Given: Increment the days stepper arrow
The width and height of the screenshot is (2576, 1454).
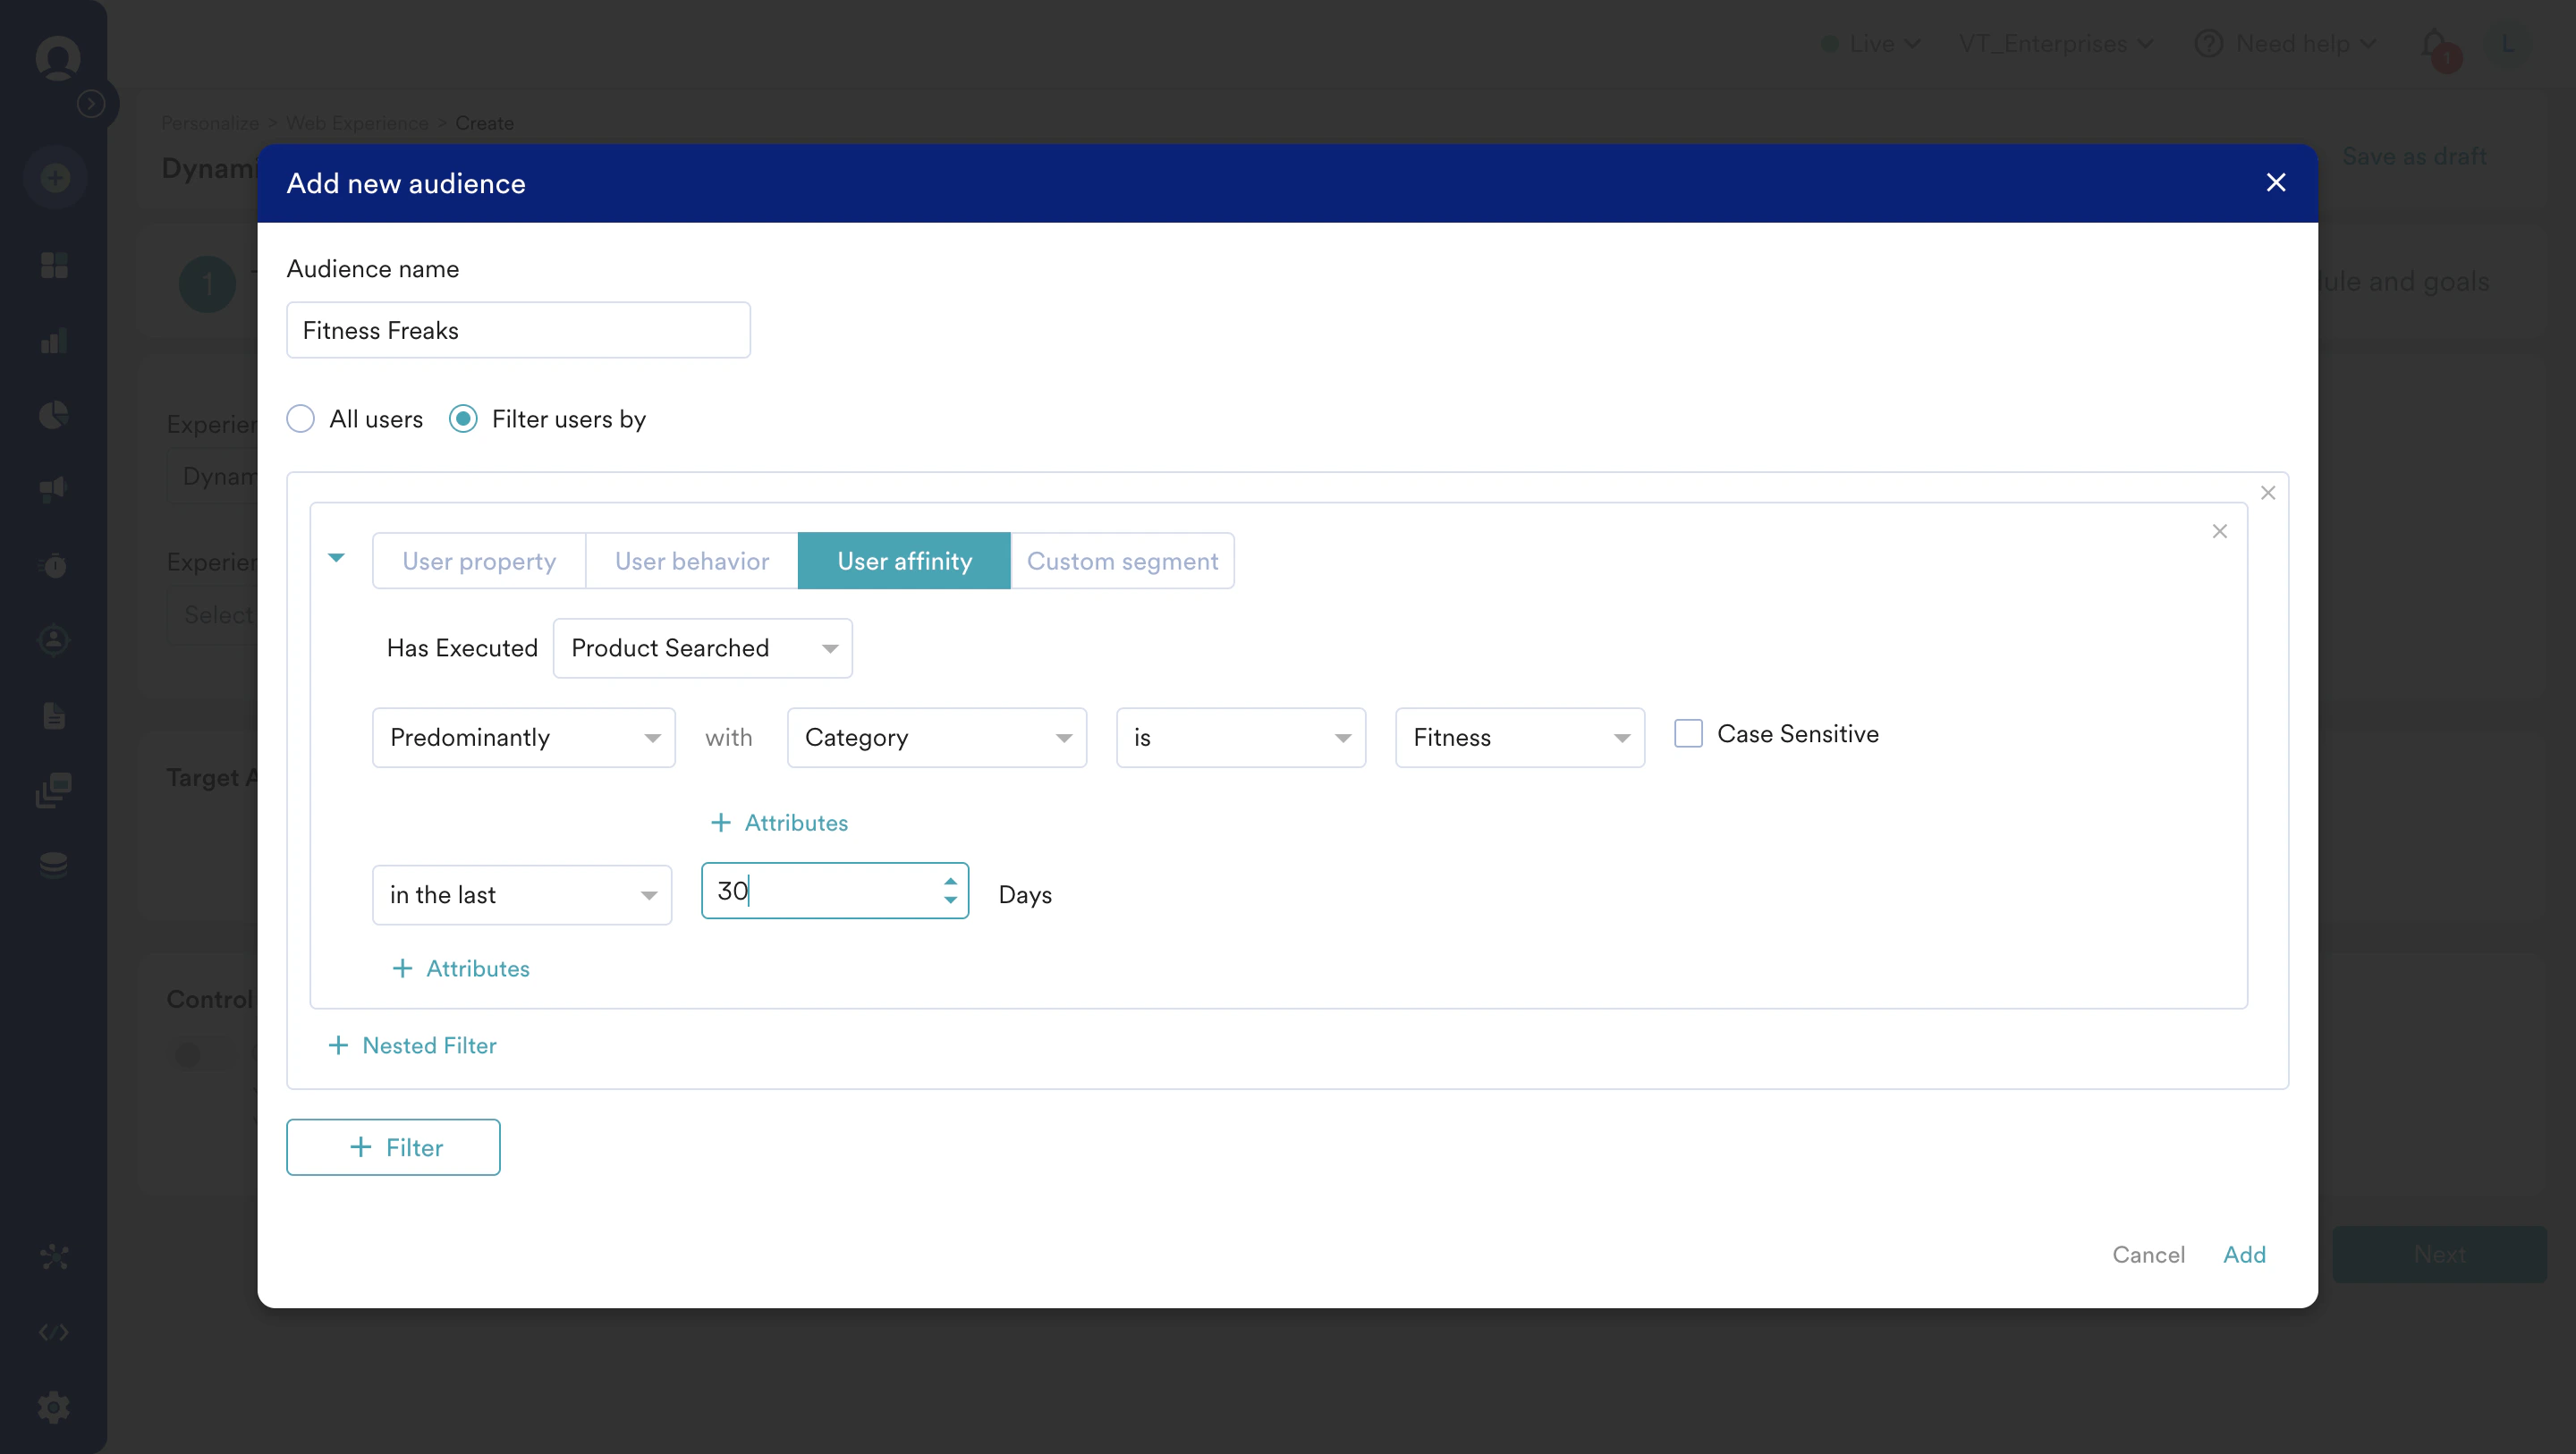Looking at the screenshot, I should click(x=950, y=881).
